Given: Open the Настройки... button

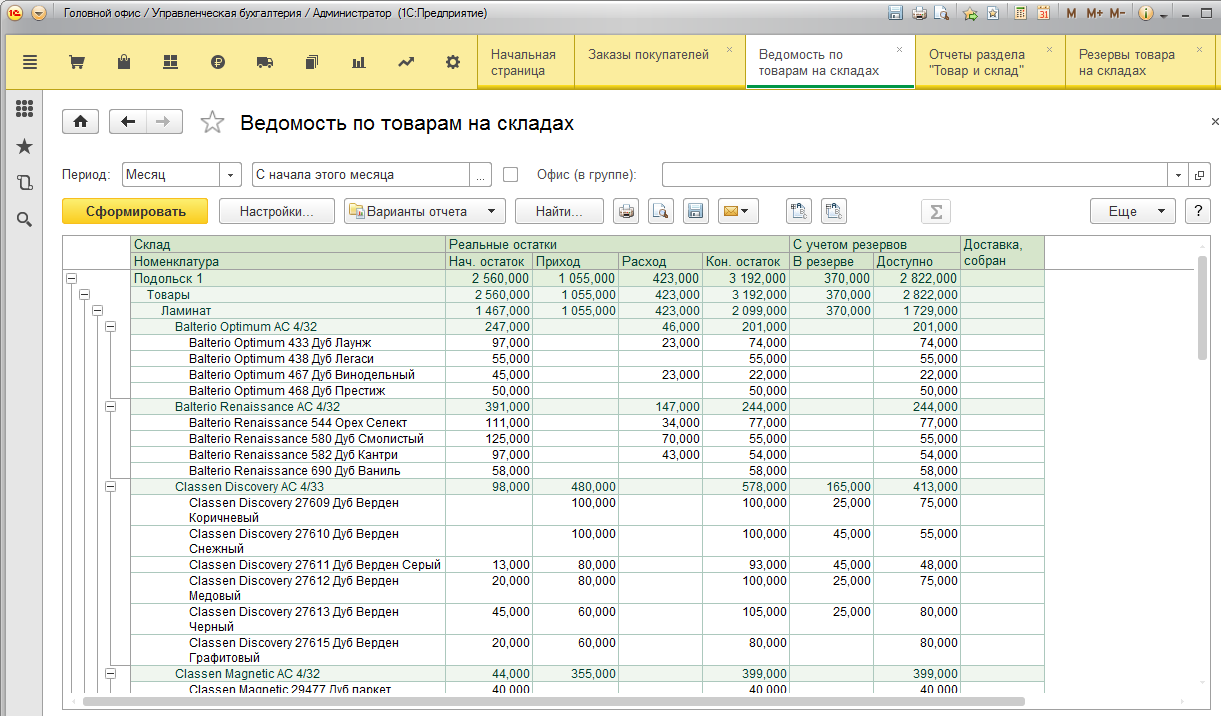Looking at the screenshot, I should (x=277, y=211).
